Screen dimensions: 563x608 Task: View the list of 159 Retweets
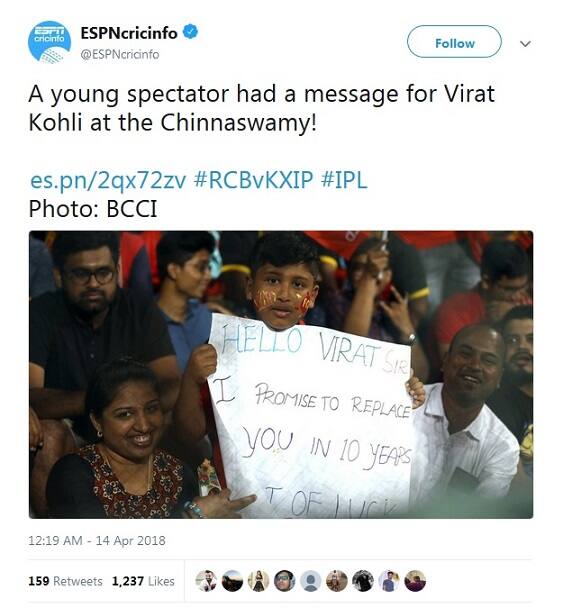pyautogui.click(x=65, y=581)
